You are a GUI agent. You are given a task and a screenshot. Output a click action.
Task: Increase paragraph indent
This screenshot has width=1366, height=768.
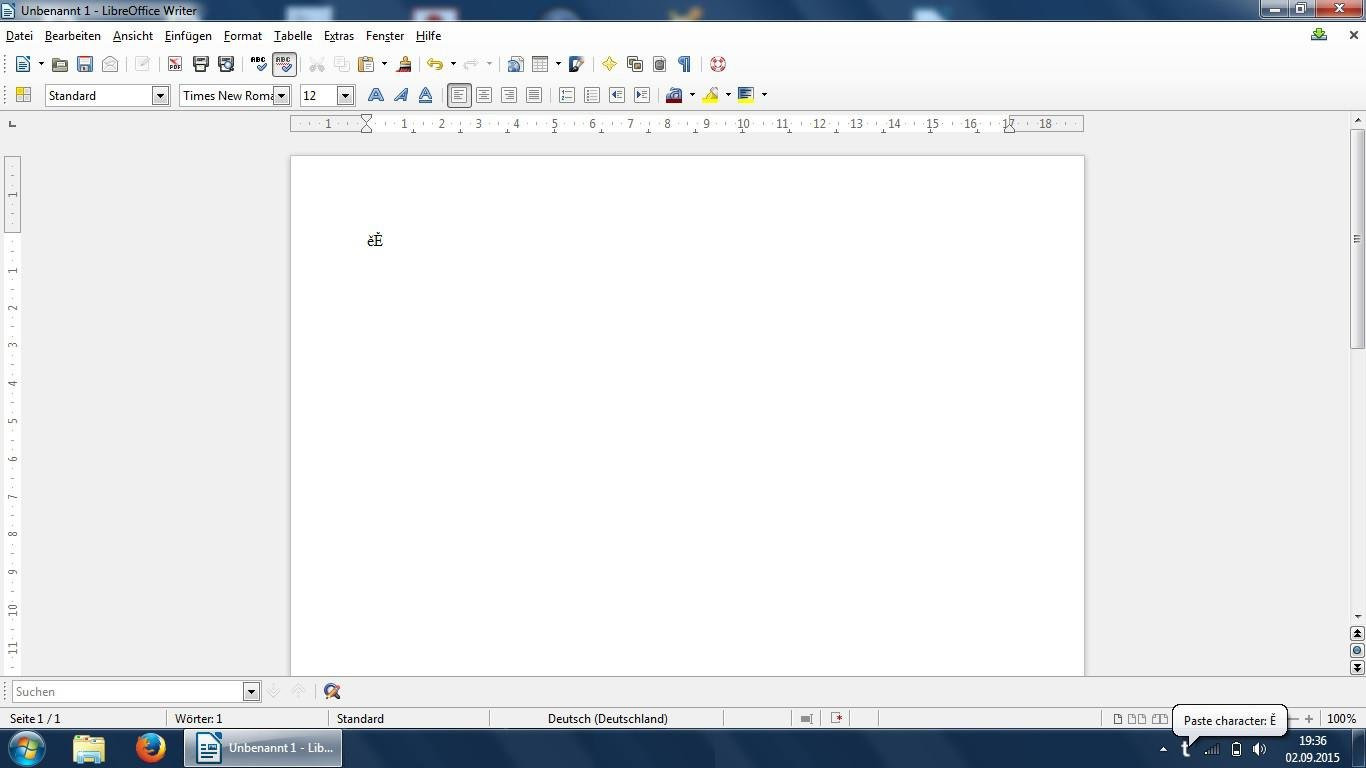coord(642,95)
